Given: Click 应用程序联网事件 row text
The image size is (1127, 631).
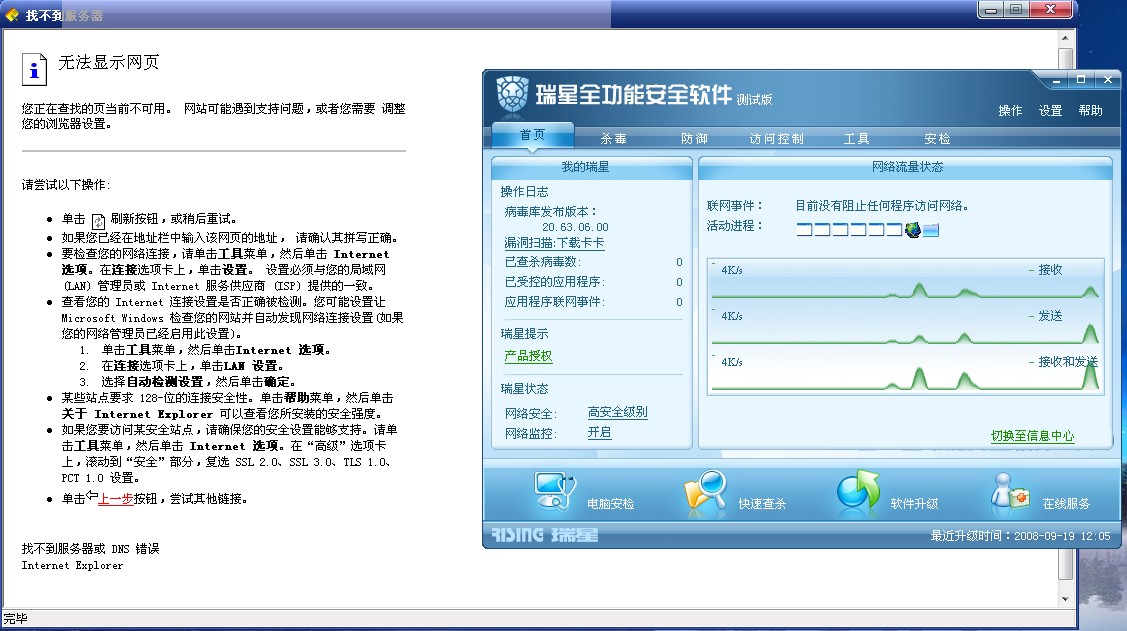Looking at the screenshot, I should [555, 302].
